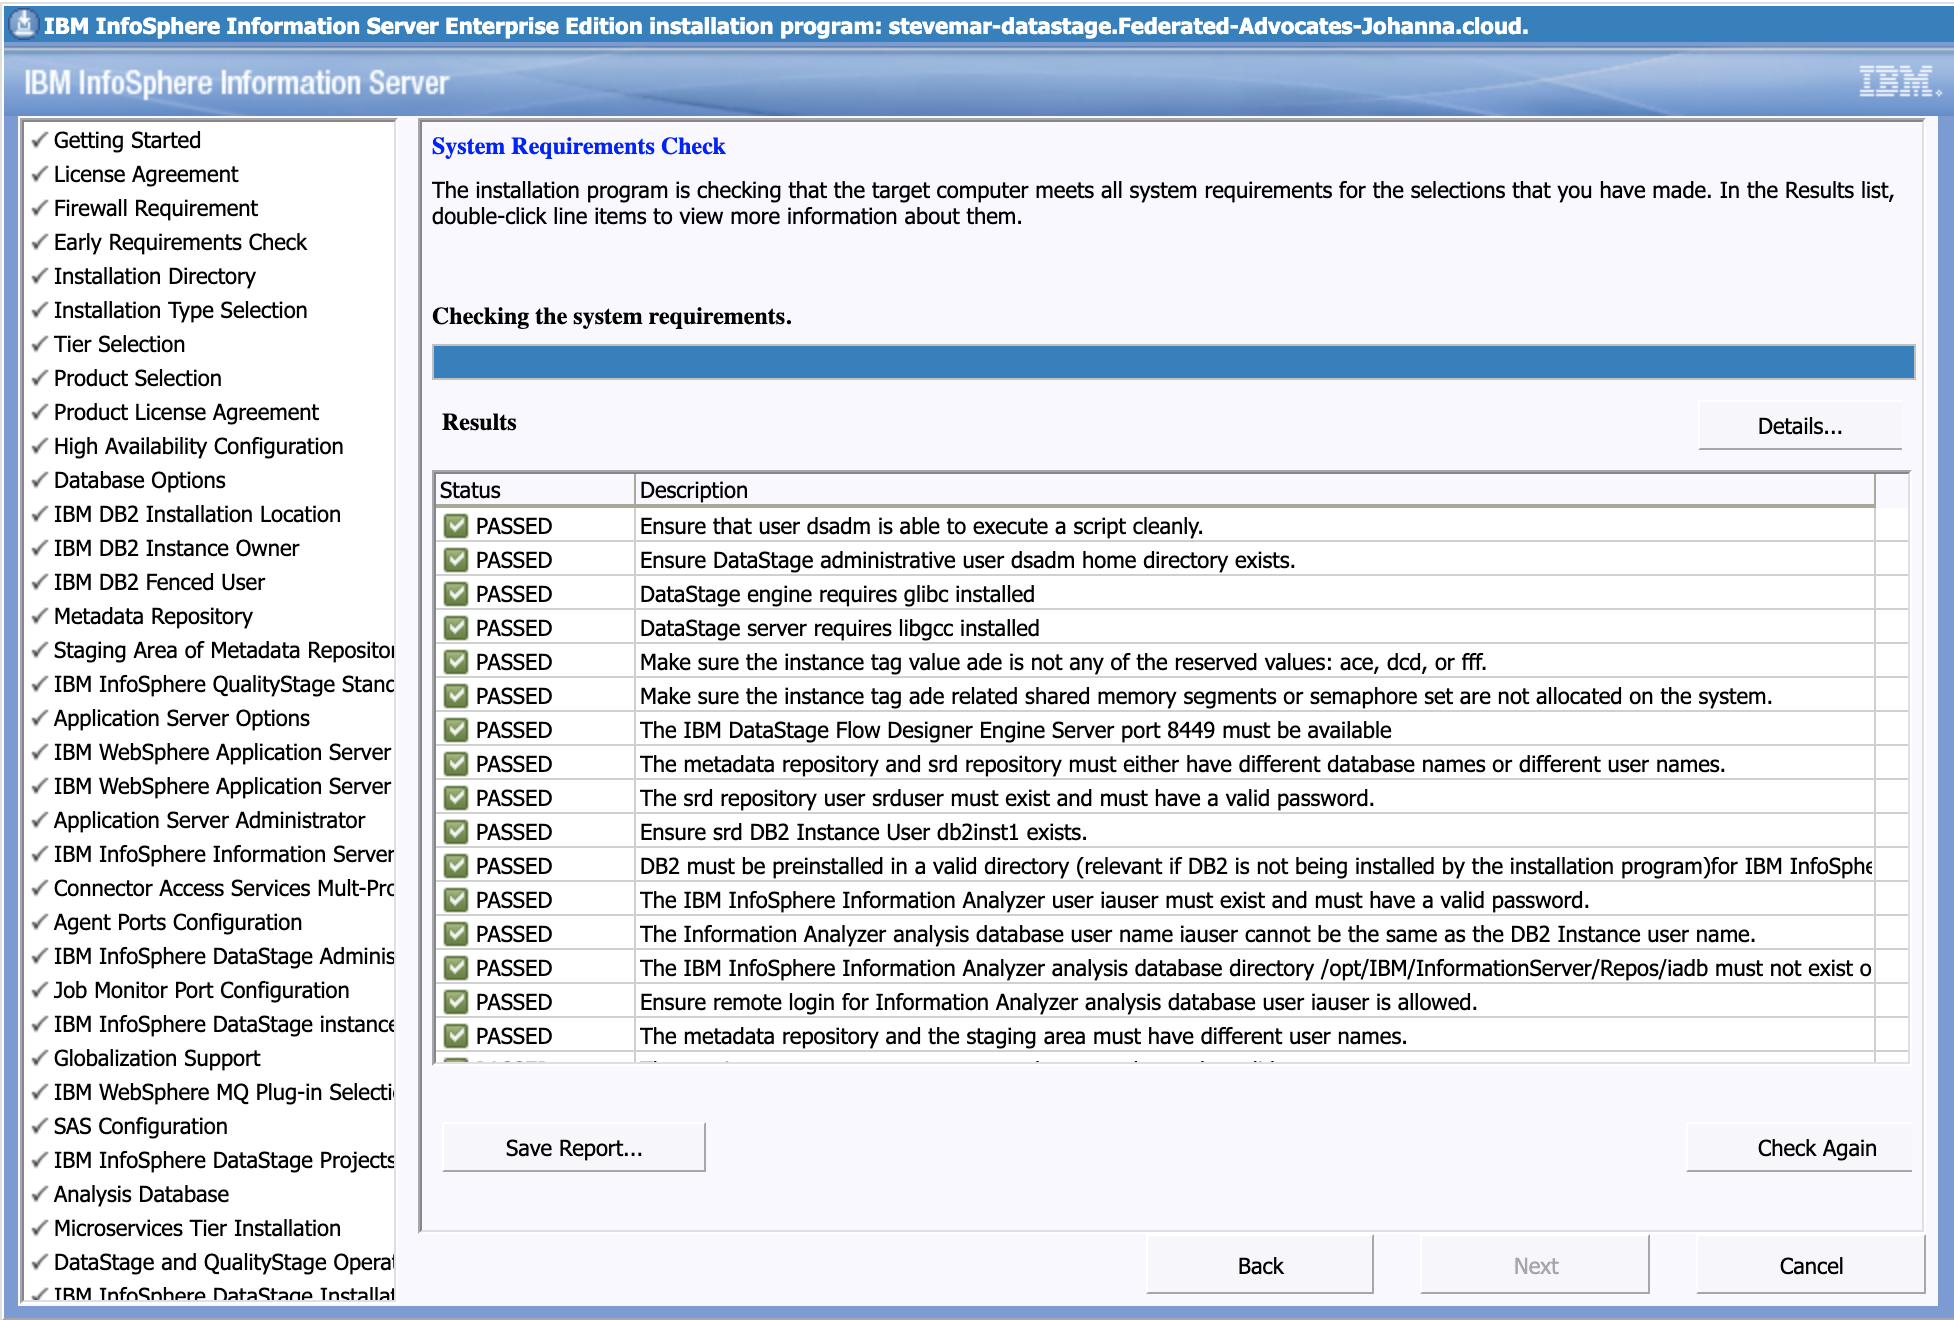Click the Status column header
The height and width of the screenshot is (1320, 1954).
pyautogui.click(x=535, y=490)
